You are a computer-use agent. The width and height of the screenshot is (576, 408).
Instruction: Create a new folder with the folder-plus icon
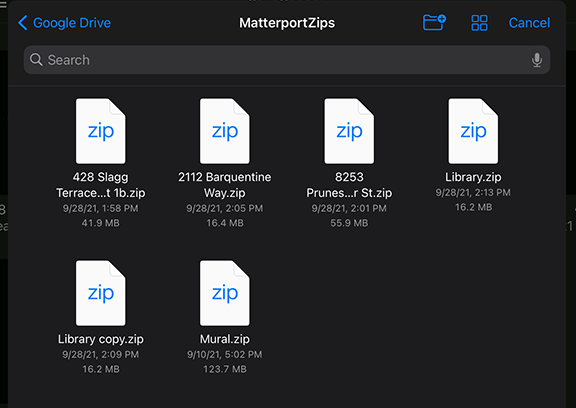[x=434, y=22]
